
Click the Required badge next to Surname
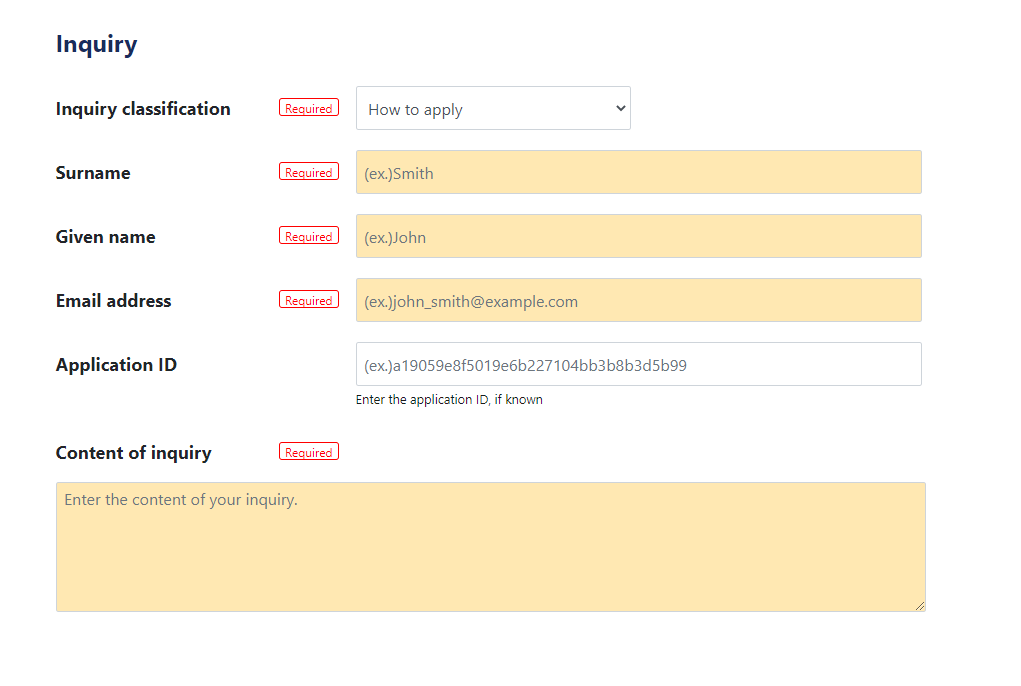click(x=308, y=171)
